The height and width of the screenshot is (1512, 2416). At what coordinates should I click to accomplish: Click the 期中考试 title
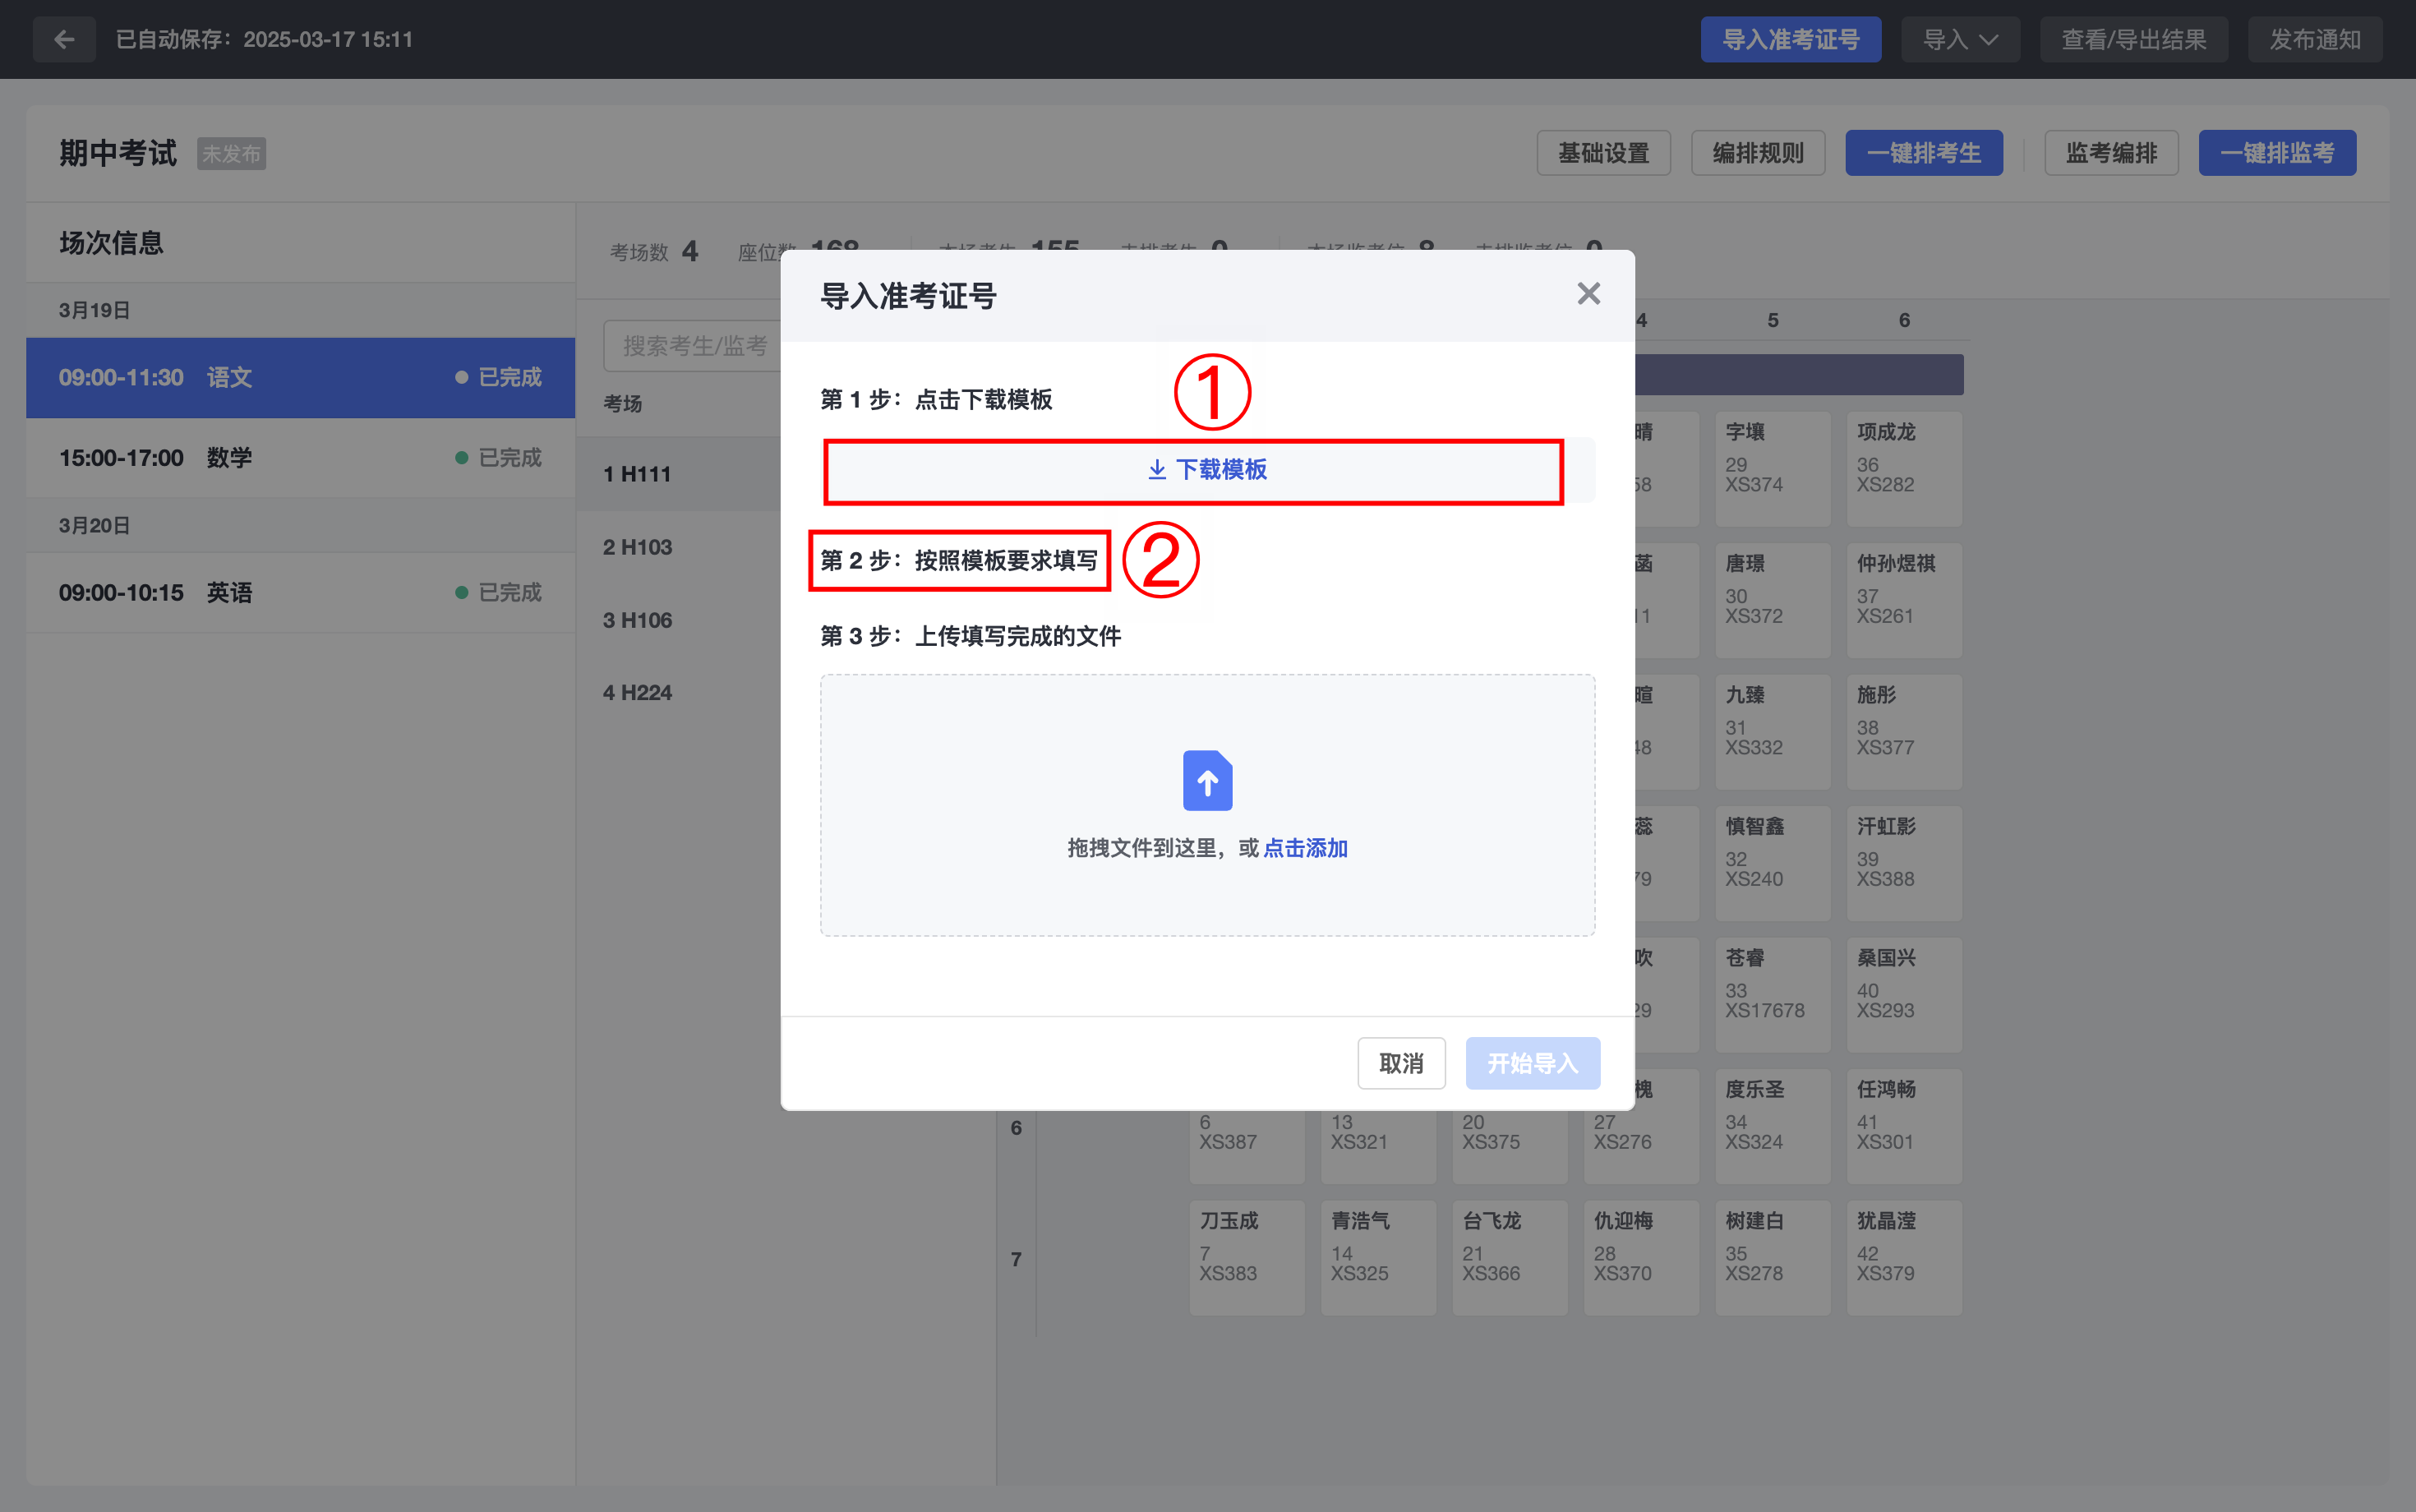tap(118, 153)
